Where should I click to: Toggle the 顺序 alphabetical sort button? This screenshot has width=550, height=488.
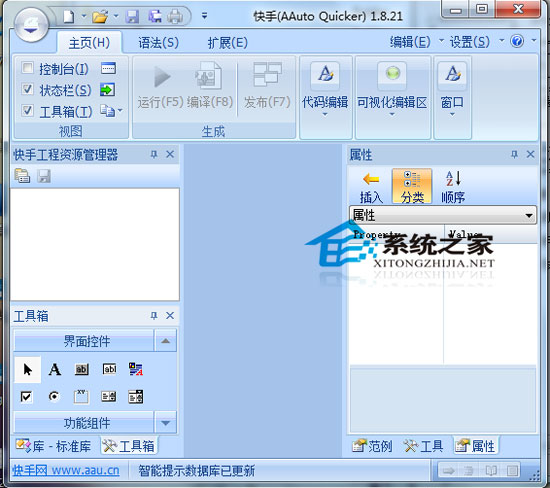click(453, 187)
